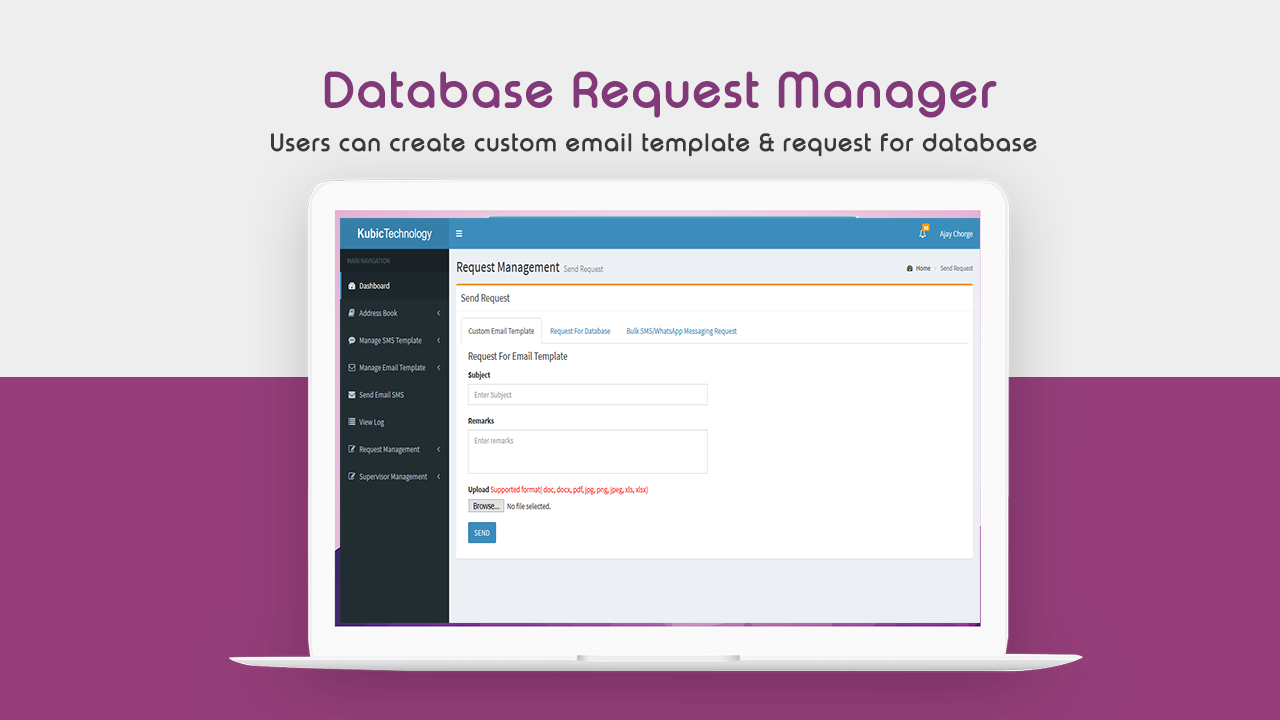The height and width of the screenshot is (720, 1280).
Task: Open Send Email SMS menu item
Action: 394,395
